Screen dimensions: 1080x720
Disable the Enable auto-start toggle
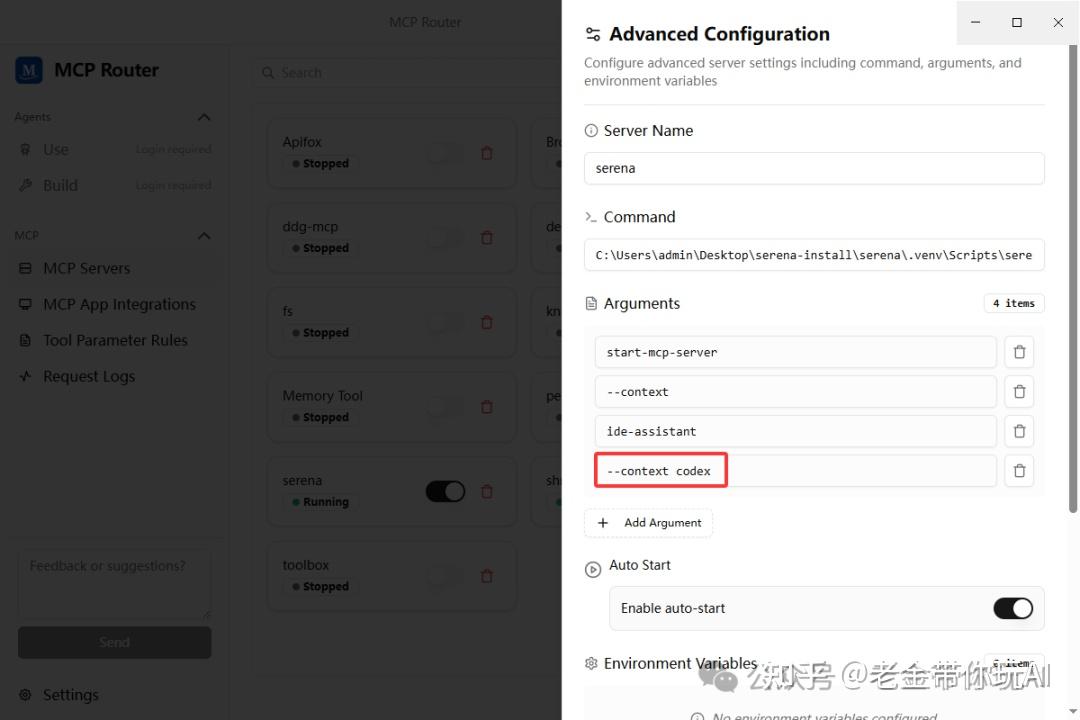tap(1013, 608)
